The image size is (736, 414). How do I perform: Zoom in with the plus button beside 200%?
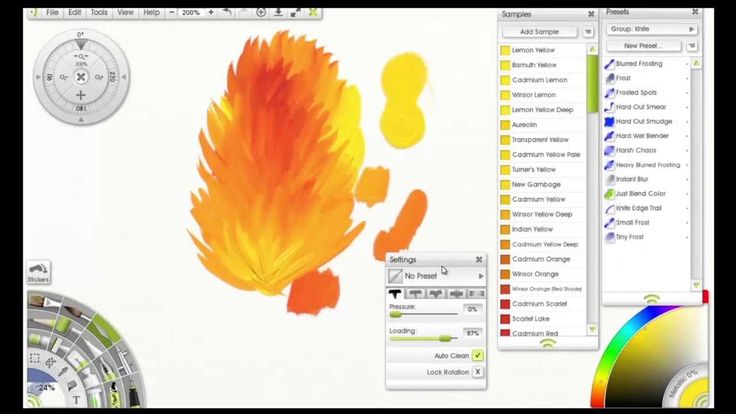(211, 13)
